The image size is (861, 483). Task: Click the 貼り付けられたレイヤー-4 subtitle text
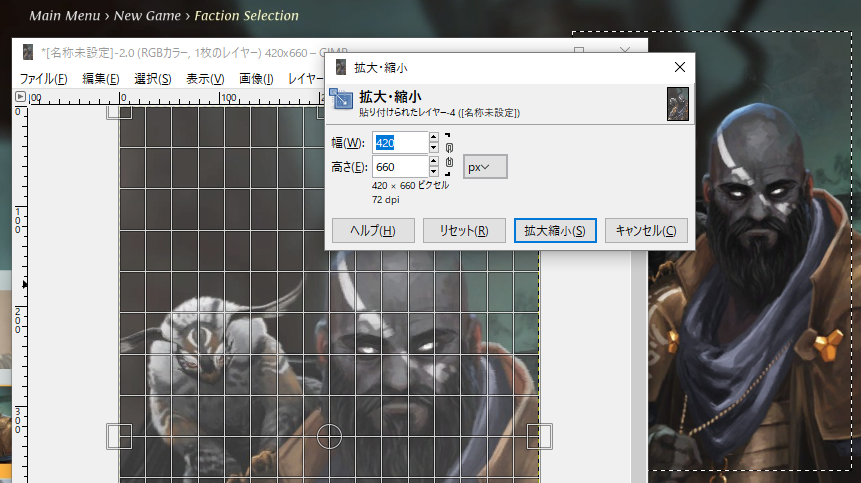[439, 113]
